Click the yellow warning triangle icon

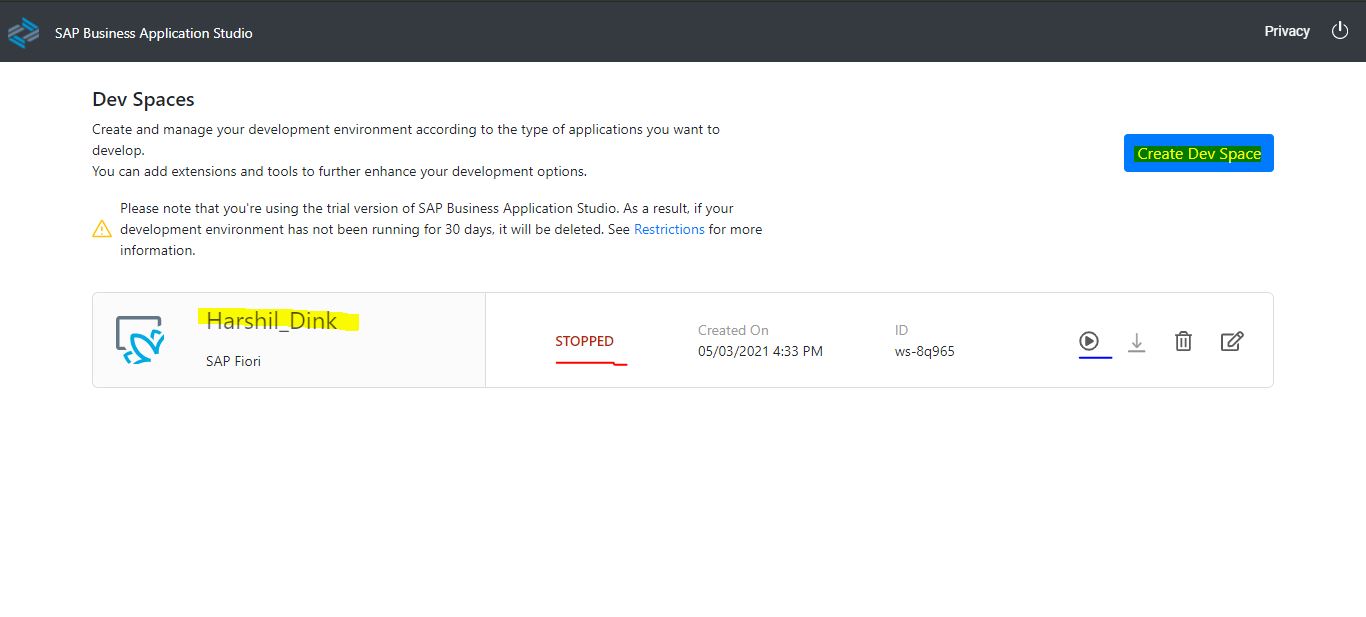(102, 229)
